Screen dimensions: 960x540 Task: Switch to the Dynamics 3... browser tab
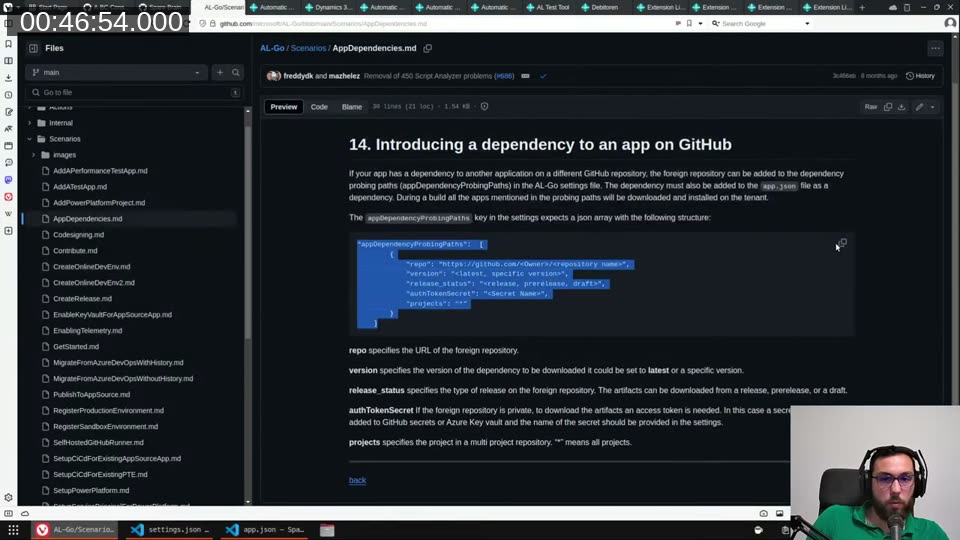pos(331,7)
